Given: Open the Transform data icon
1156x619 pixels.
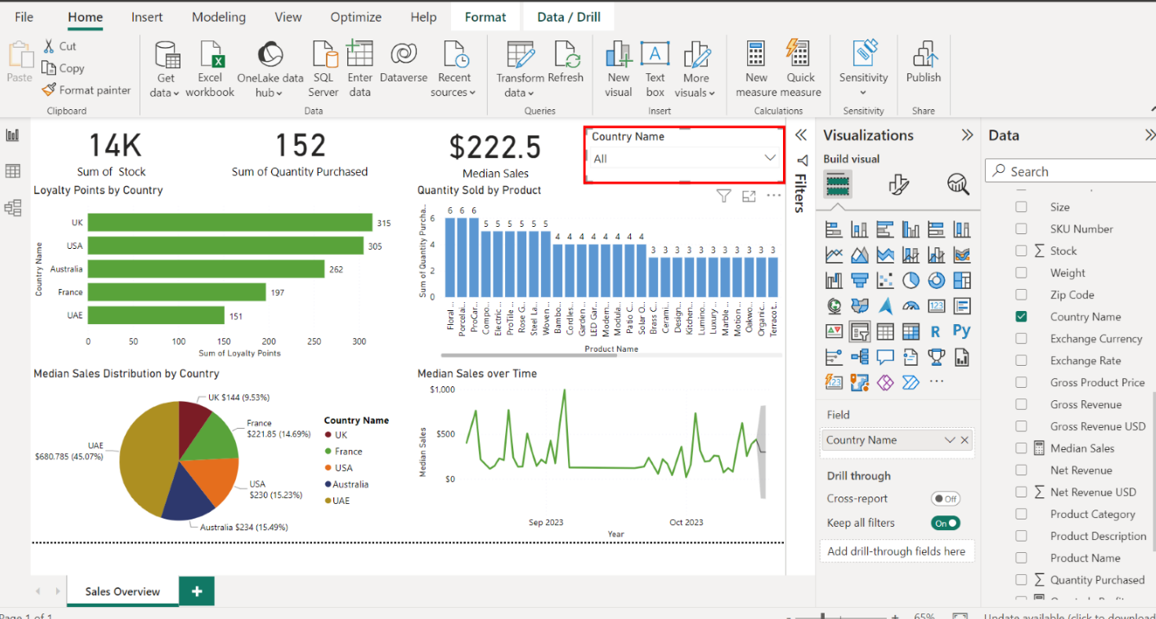Looking at the screenshot, I should click(520, 56).
